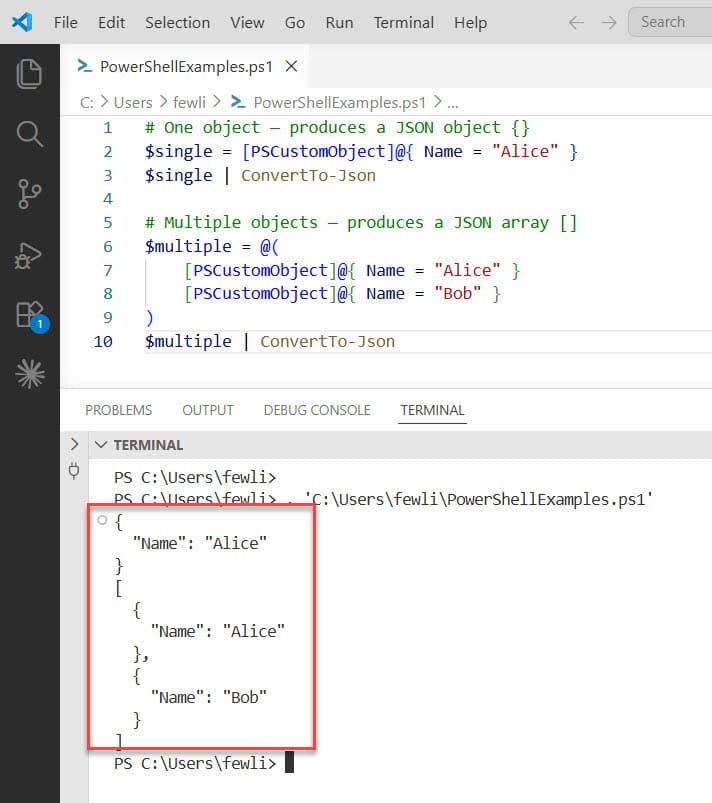Click the Users breadcrumb segment

(x=133, y=102)
